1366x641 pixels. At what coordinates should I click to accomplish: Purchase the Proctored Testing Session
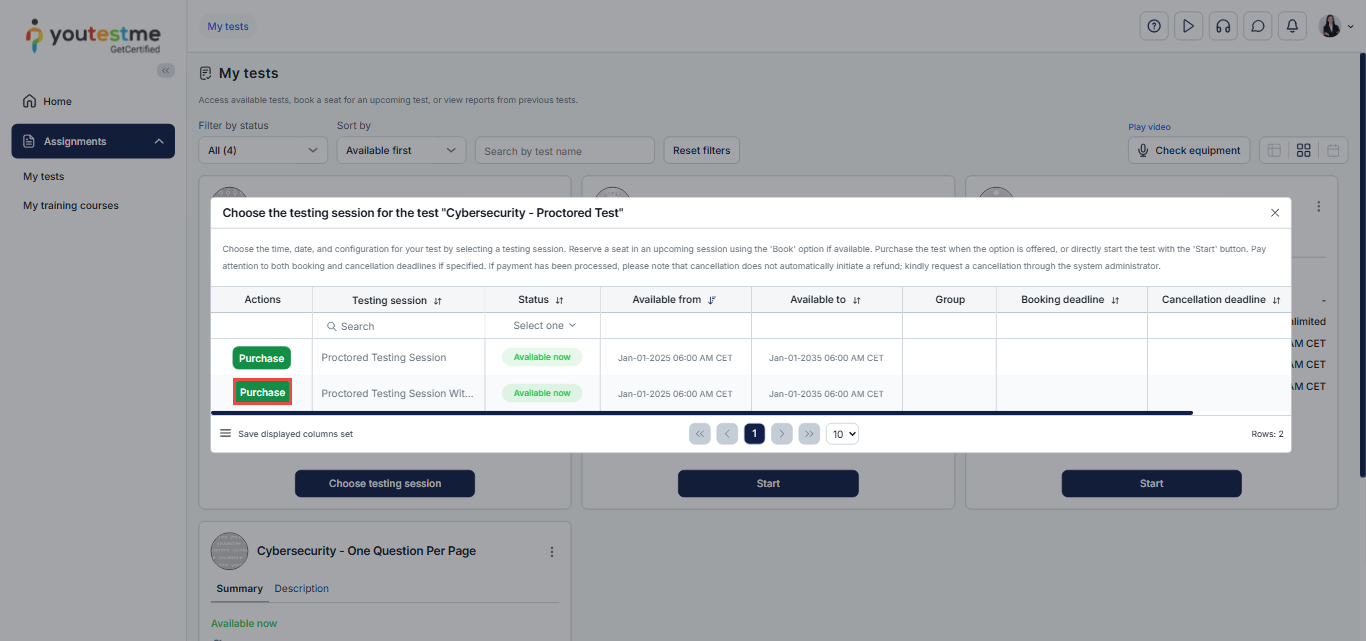coord(262,358)
